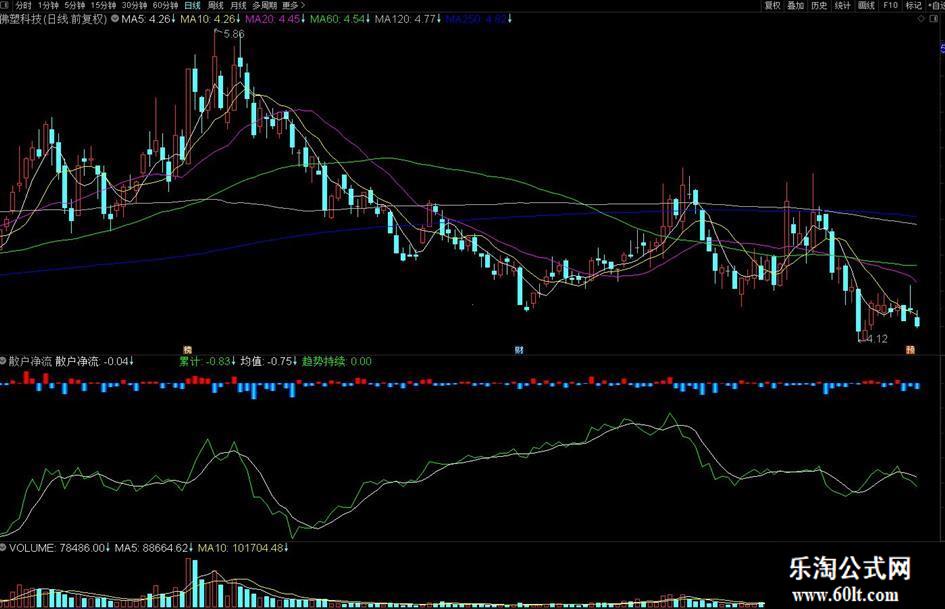Switch to the 周线 weekly chart
This screenshot has height=609, width=945.
click(215, 5)
